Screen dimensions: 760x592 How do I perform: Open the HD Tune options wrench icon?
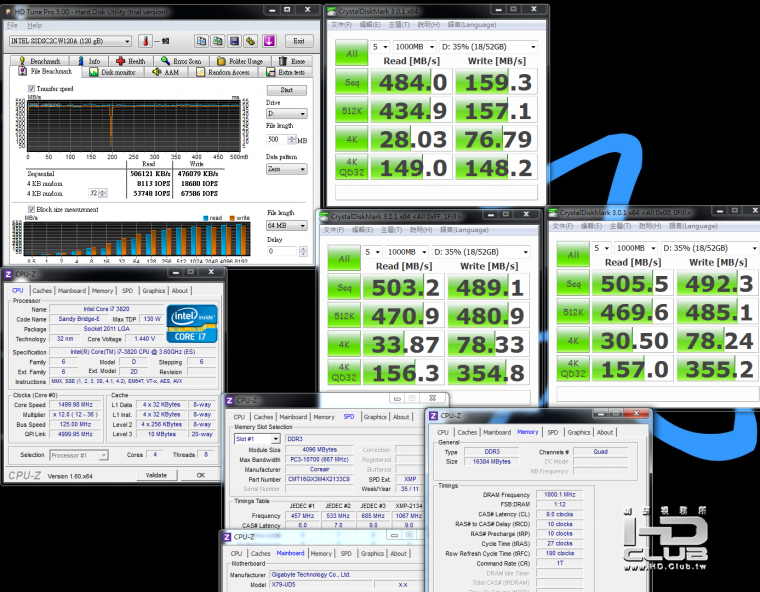(251, 41)
